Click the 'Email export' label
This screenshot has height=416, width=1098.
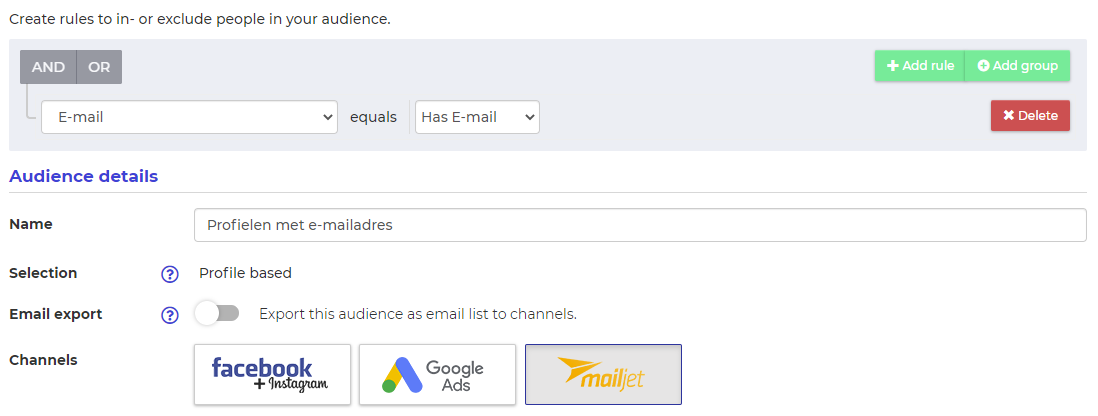(x=55, y=314)
